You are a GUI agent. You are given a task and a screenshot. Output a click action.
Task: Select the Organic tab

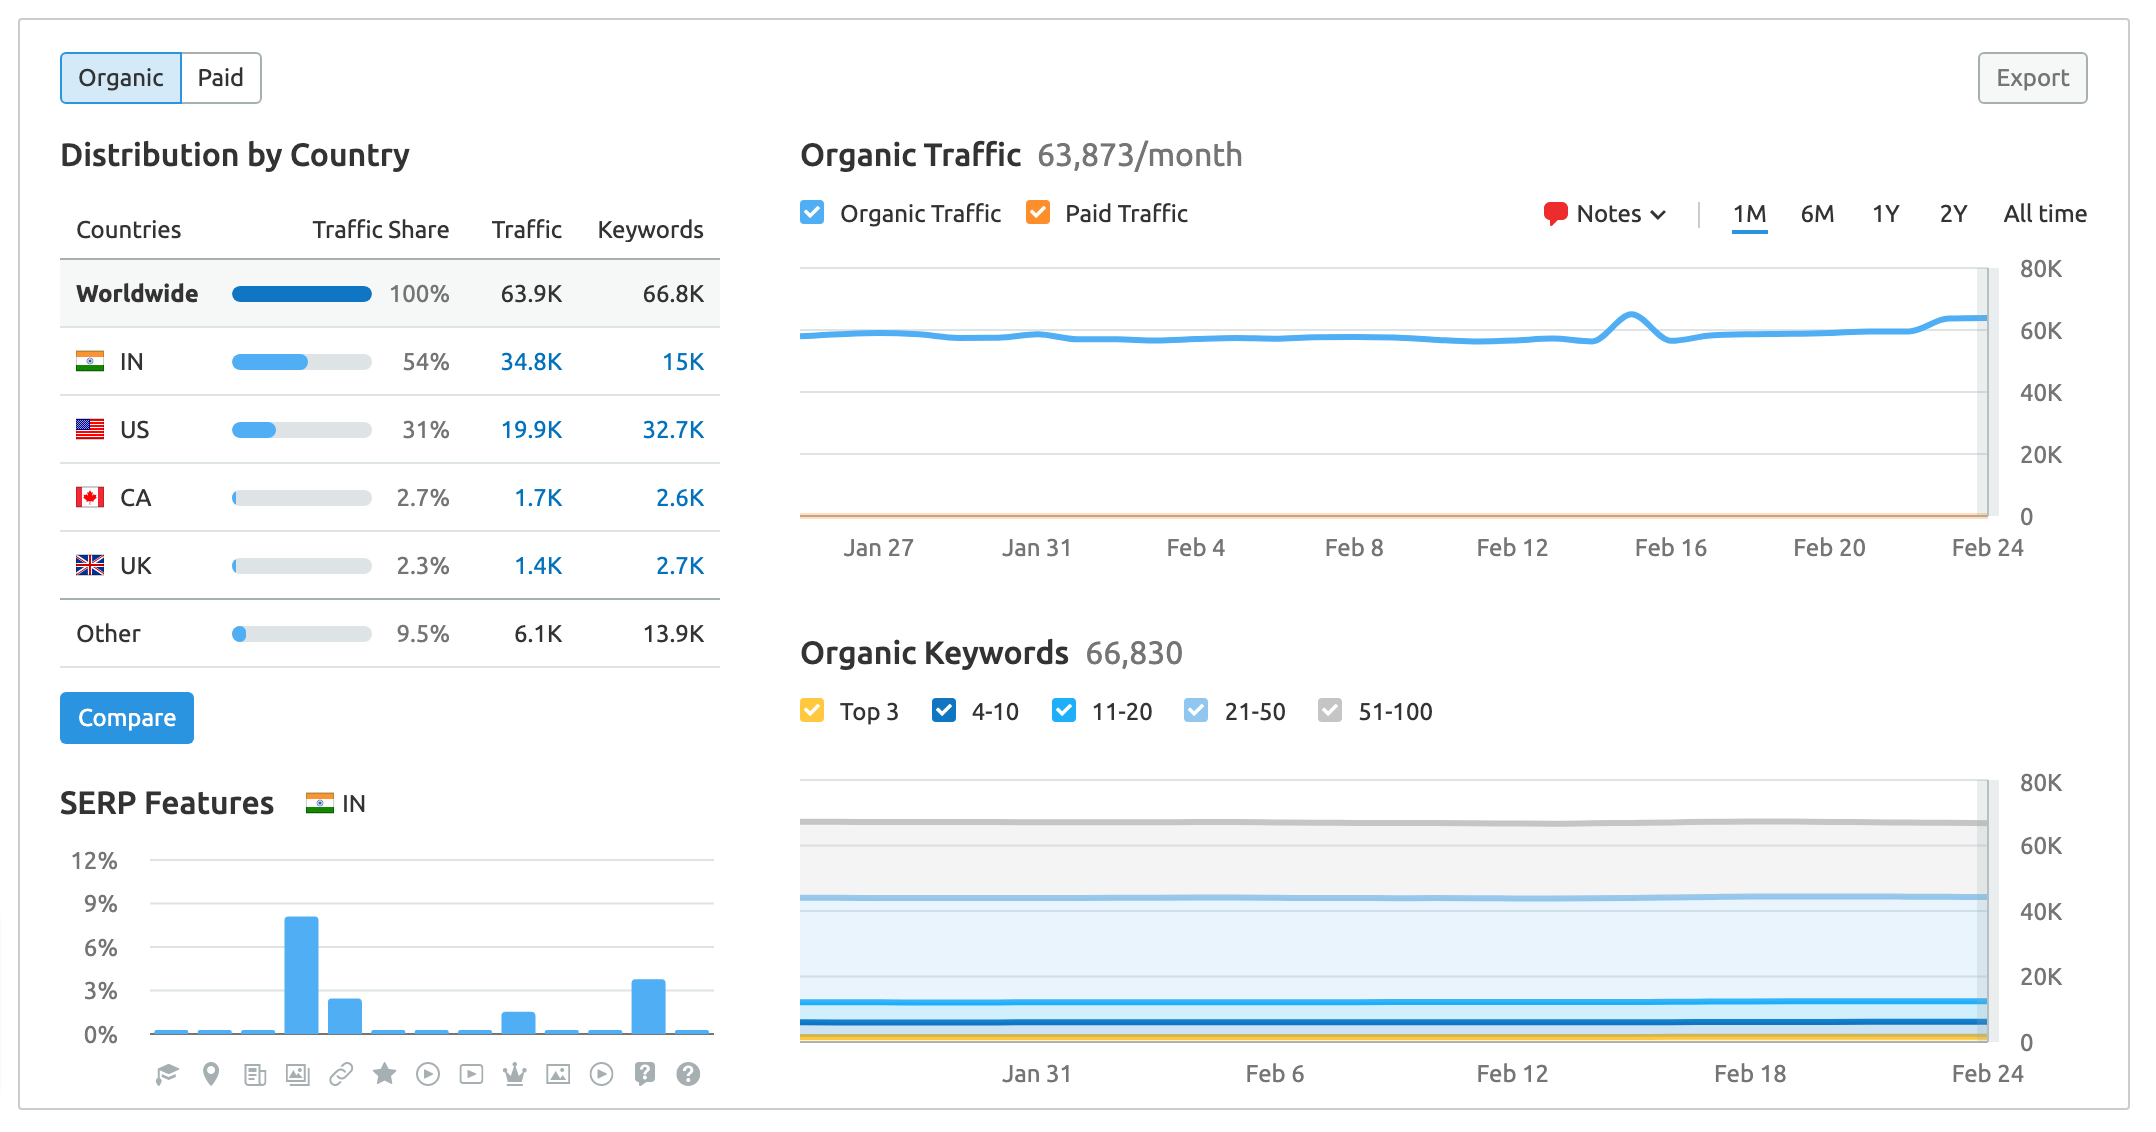coord(121,77)
